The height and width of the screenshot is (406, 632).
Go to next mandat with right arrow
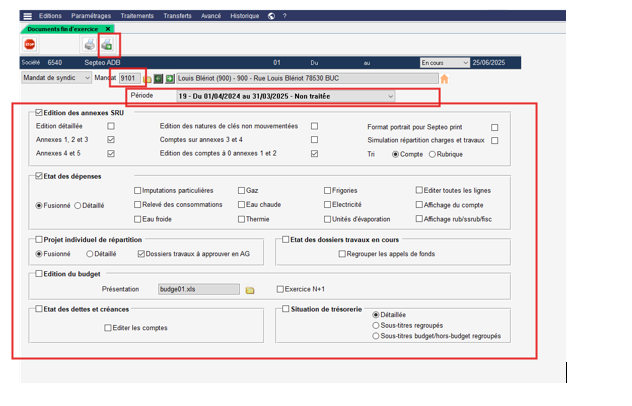pyautogui.click(x=170, y=78)
